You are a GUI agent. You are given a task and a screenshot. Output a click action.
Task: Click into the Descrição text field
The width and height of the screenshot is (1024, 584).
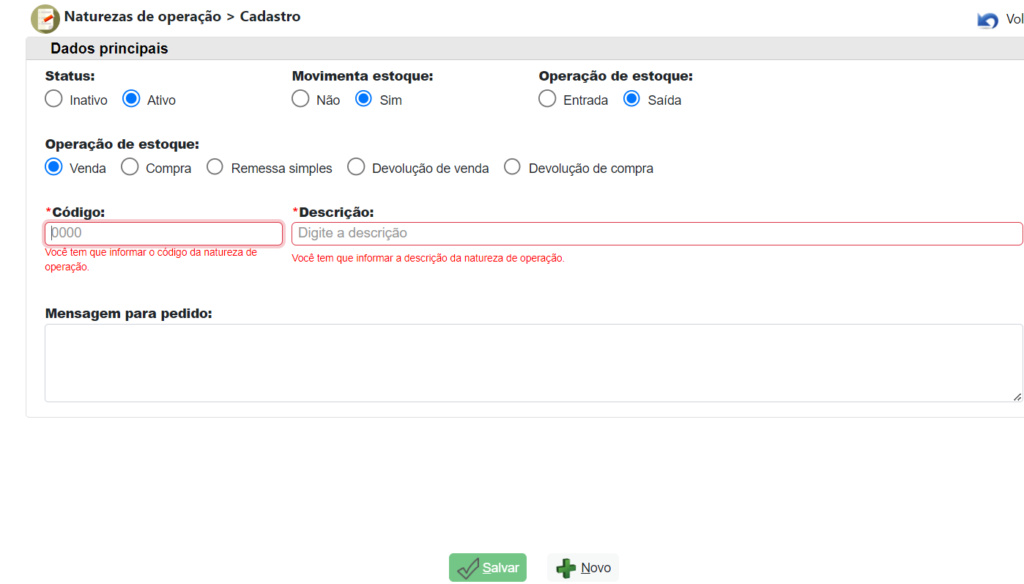tap(656, 233)
